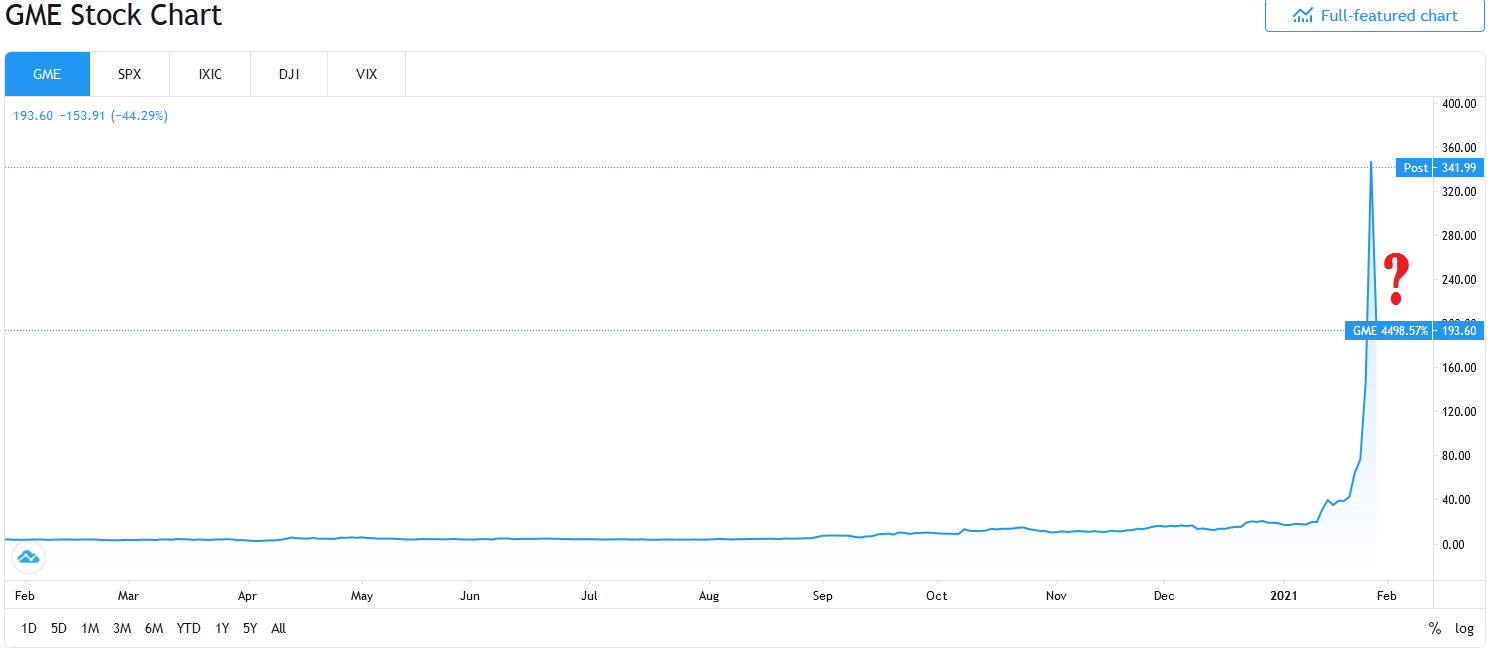Click the Jul label on time axis
1492x648 pixels.
click(589, 596)
